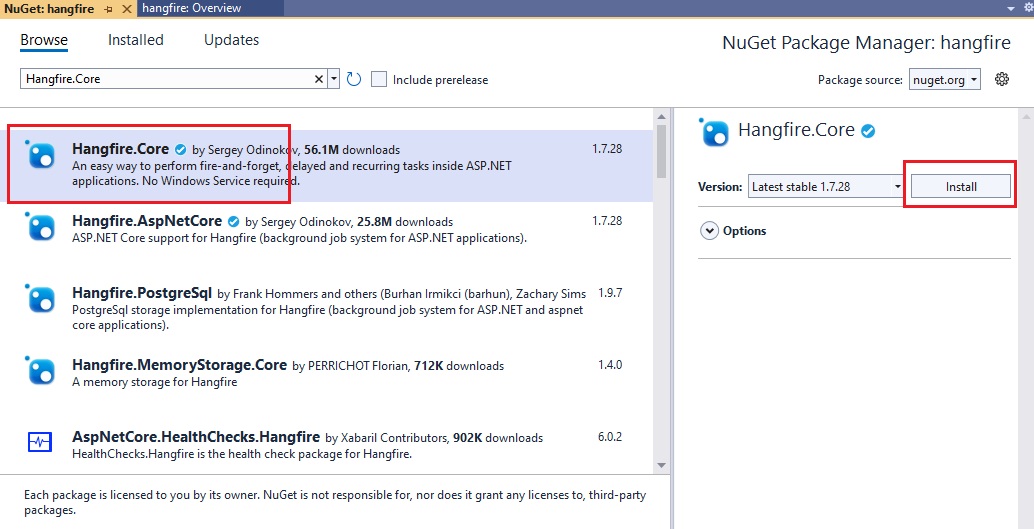Open NuGet settings gear icon
The image size is (1034, 529).
(1002, 79)
